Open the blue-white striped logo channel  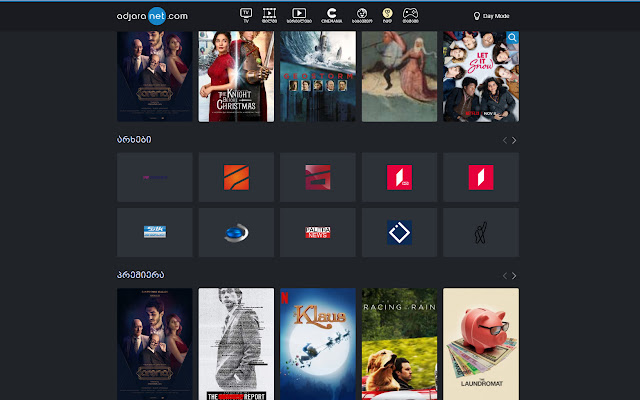(155, 232)
